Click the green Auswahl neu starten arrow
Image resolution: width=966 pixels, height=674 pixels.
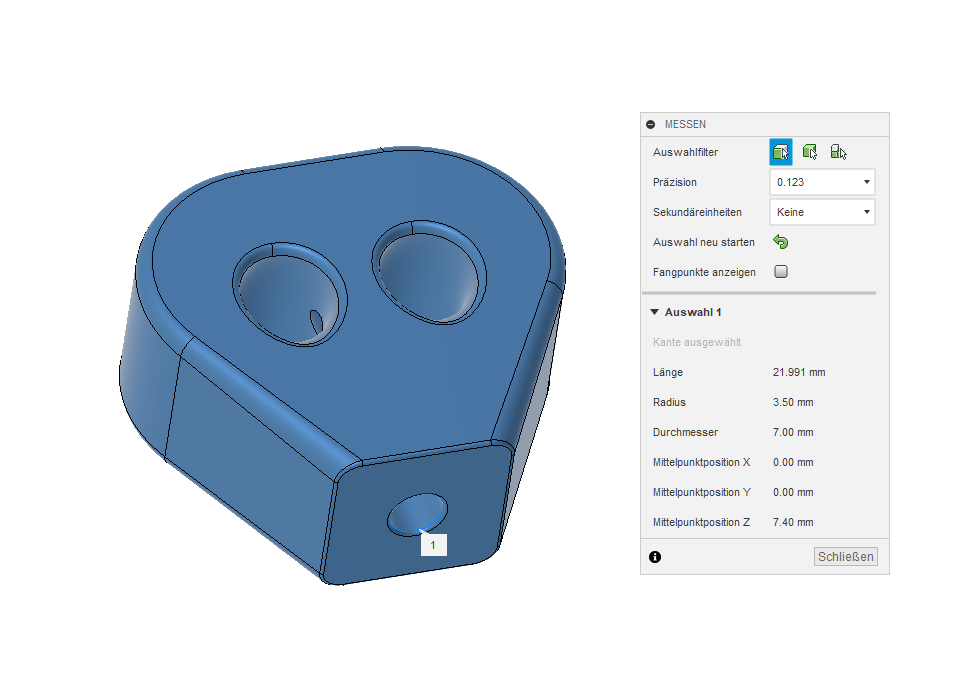tap(781, 242)
